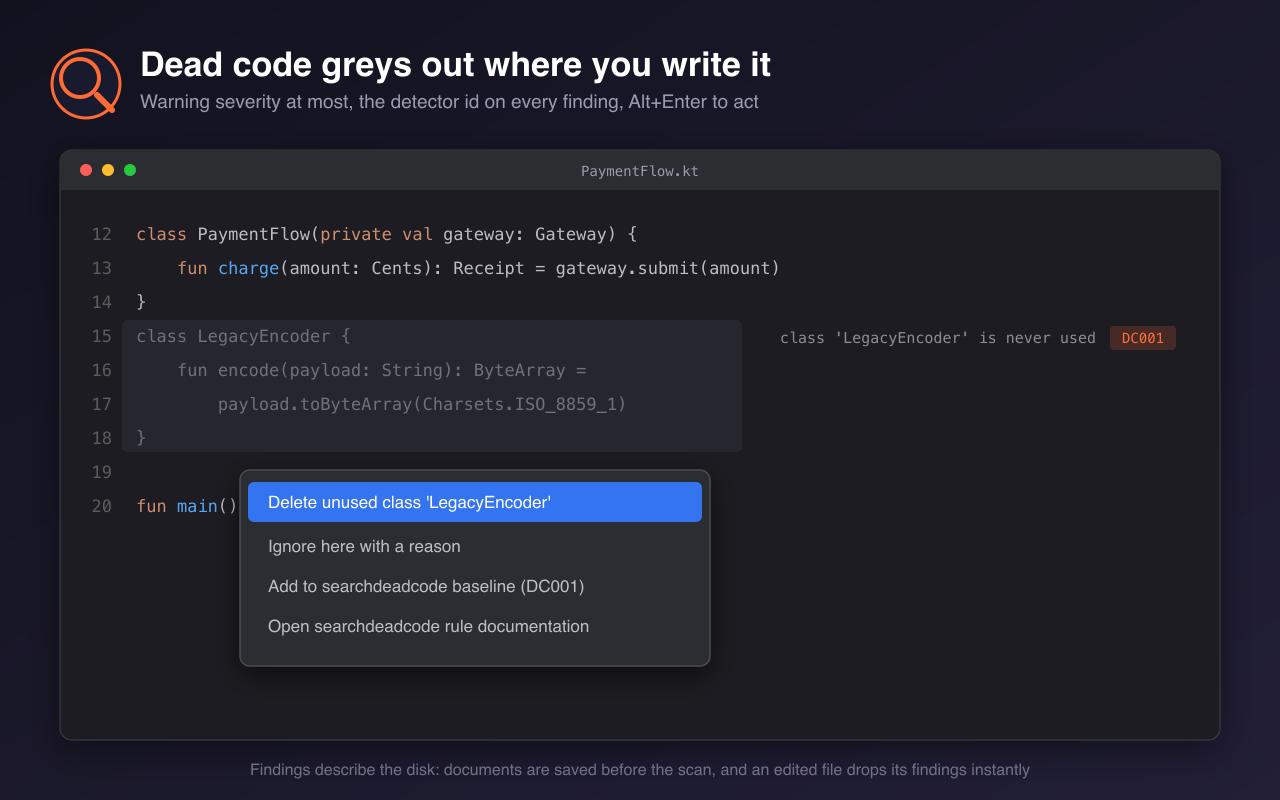1280x800 pixels.
Task: Click 'payload.toByteArray(Charsets.ISO_8859_1)' line
Action: (422, 404)
